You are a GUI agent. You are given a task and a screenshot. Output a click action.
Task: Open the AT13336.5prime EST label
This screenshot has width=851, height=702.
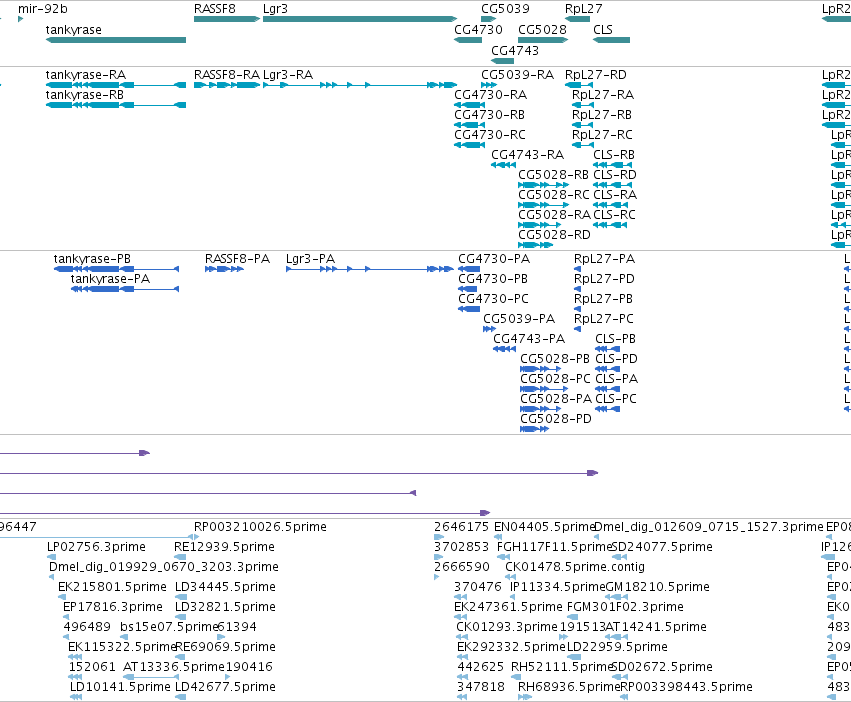[x=174, y=667]
